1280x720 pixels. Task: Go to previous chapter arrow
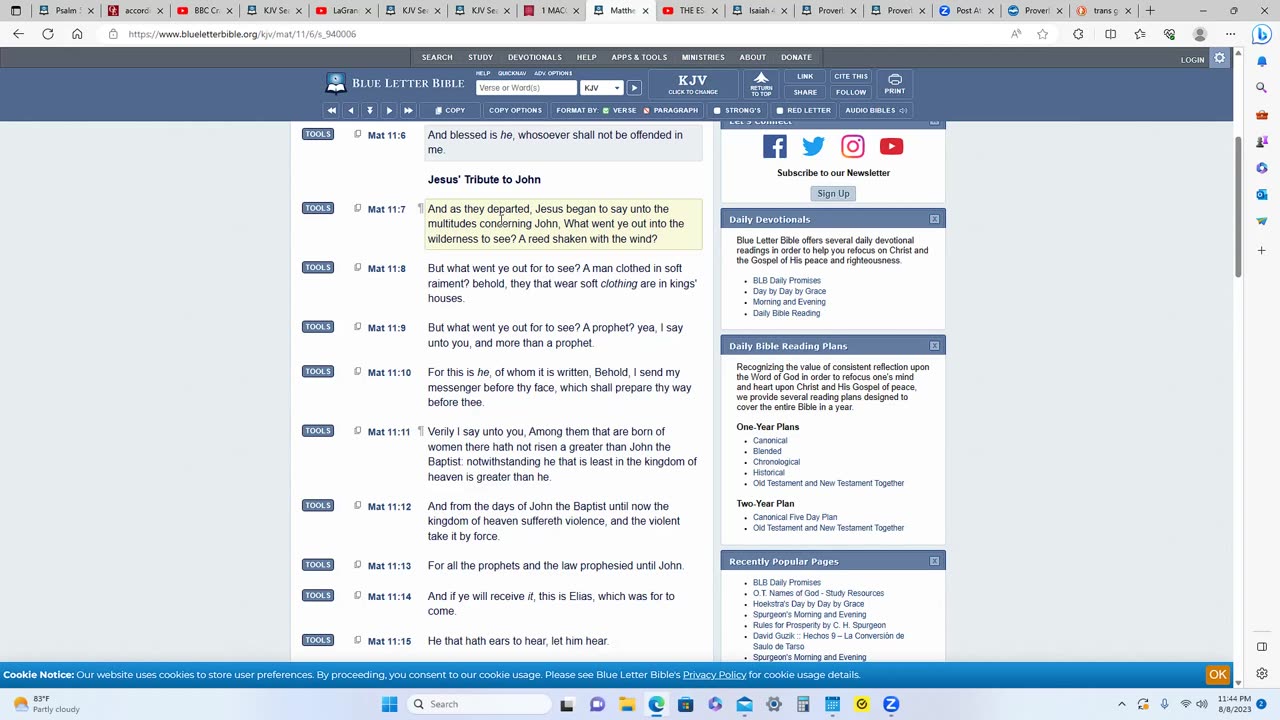coord(350,110)
